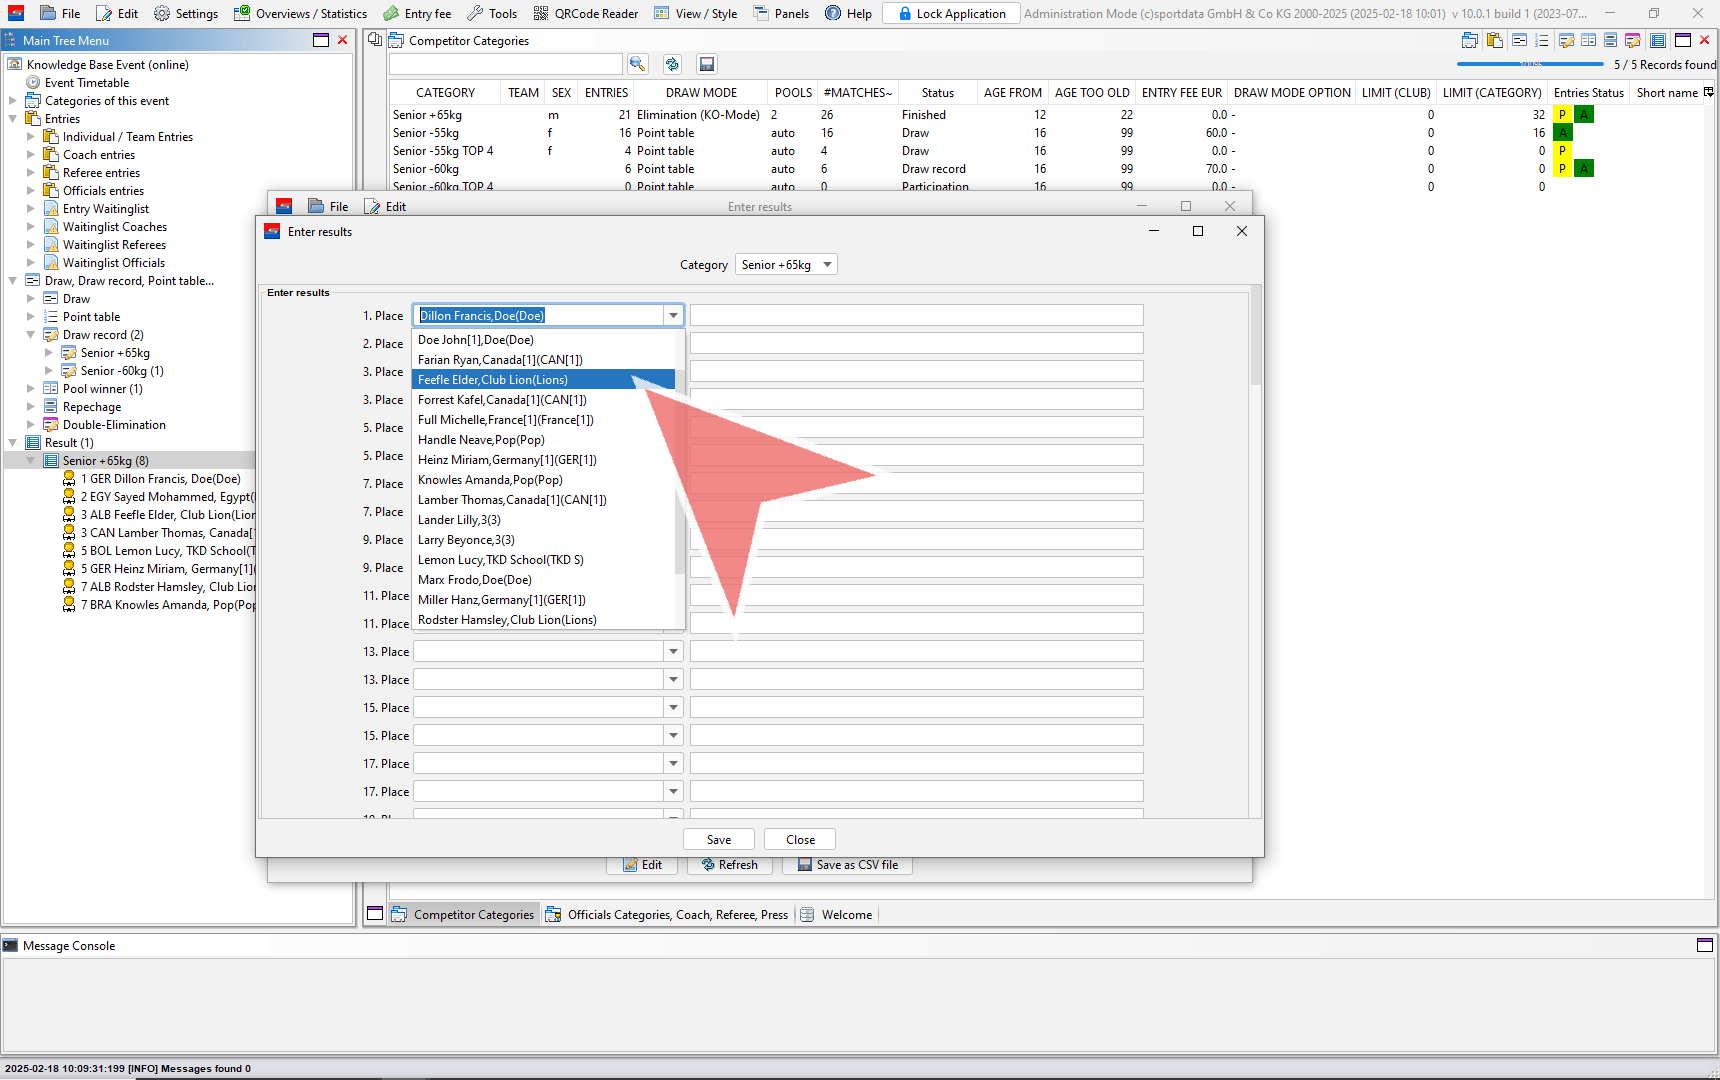Screen dimensions: 1720x1080
Task: Expand the Point table tree node
Action: 31,317
